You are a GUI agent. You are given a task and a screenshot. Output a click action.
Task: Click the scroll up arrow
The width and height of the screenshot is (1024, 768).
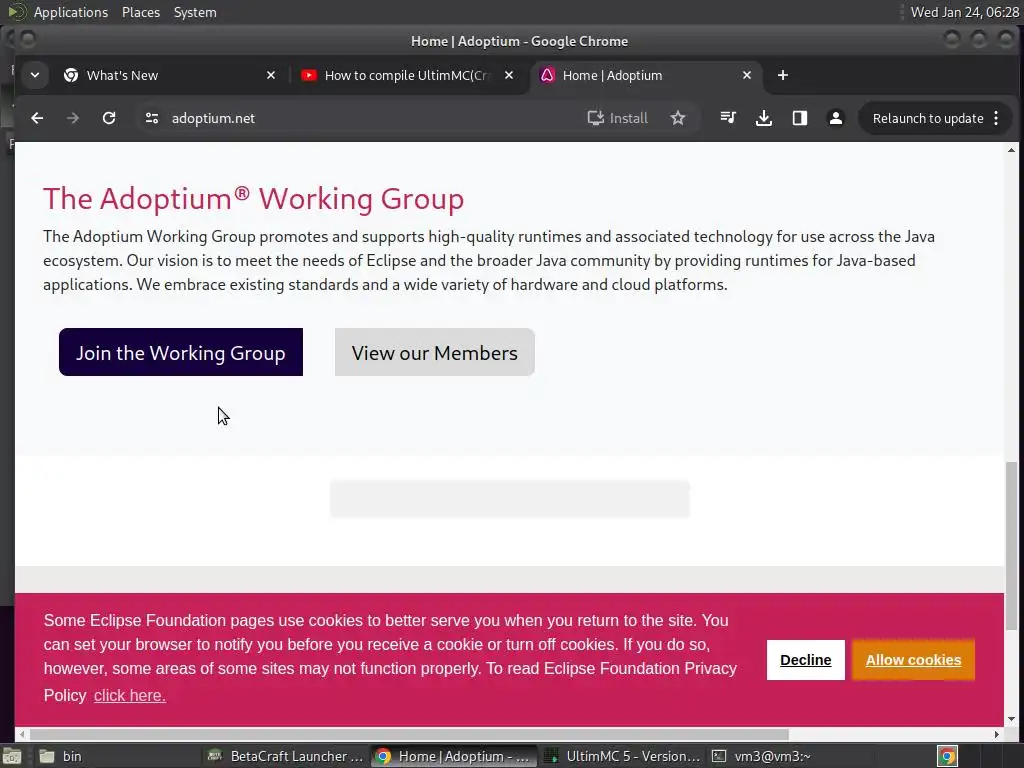1011,150
